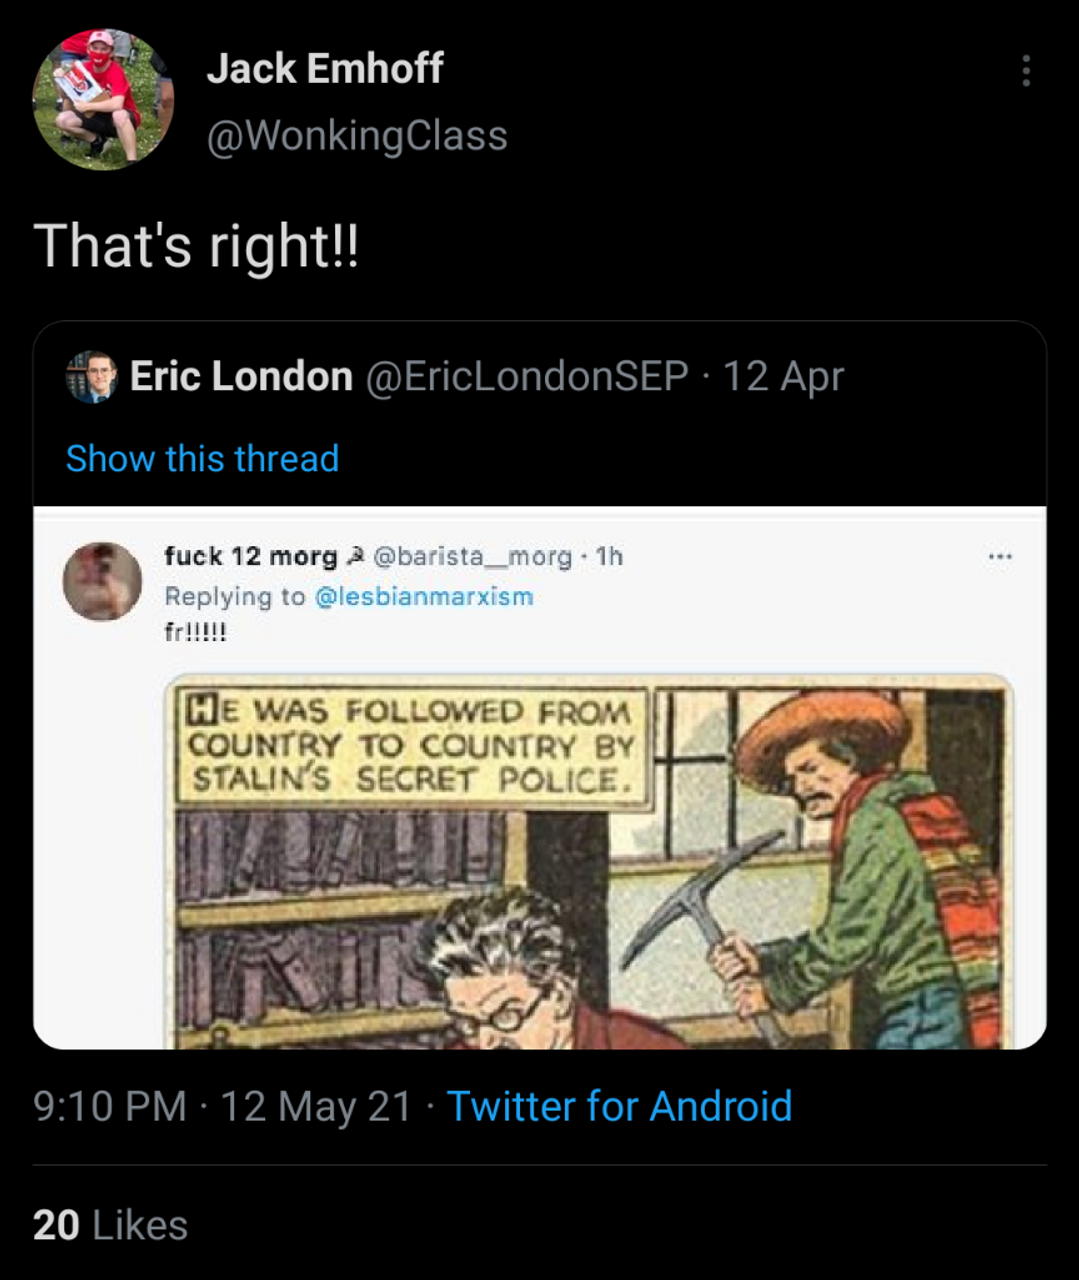The image size is (1079, 1280).
Task: Tap the Eric London name in quote
Action: tap(241, 377)
